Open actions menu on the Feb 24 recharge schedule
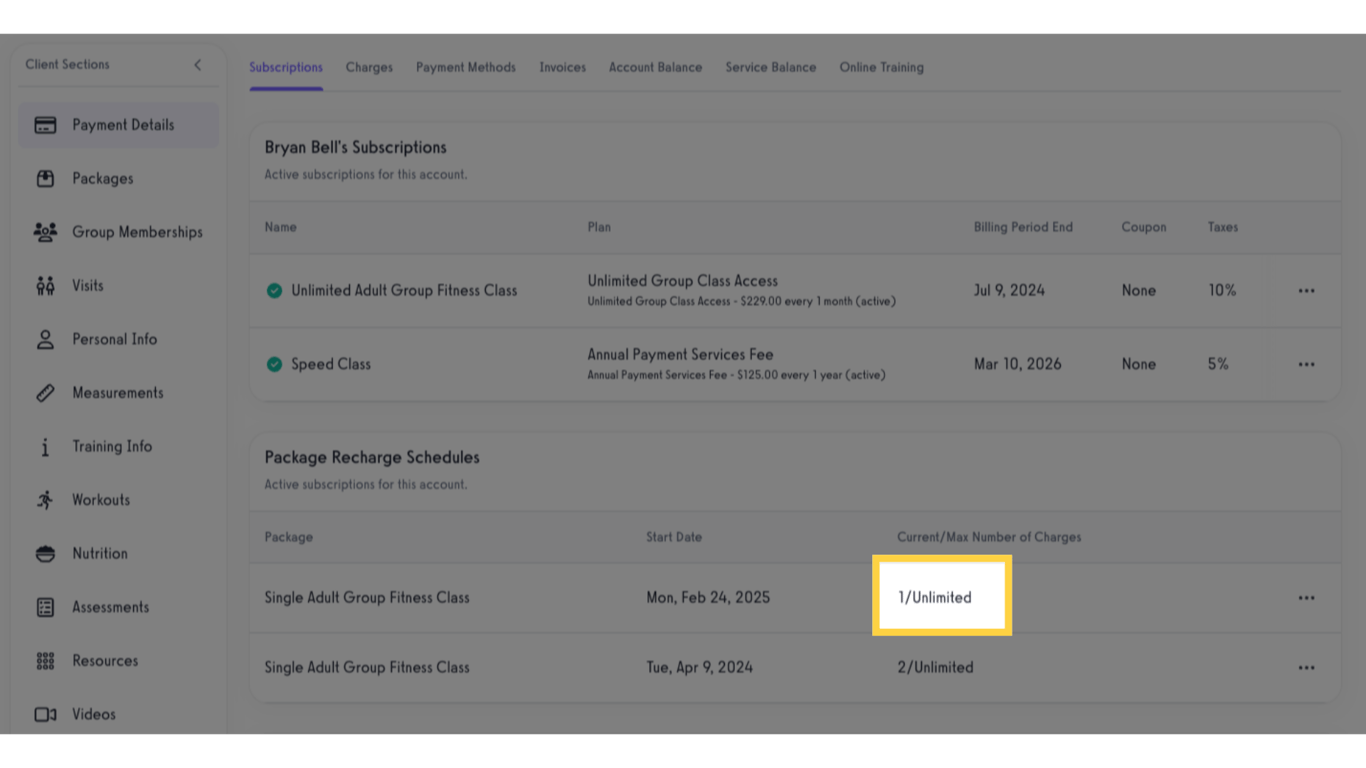This screenshot has width=1366, height=768. click(1306, 597)
